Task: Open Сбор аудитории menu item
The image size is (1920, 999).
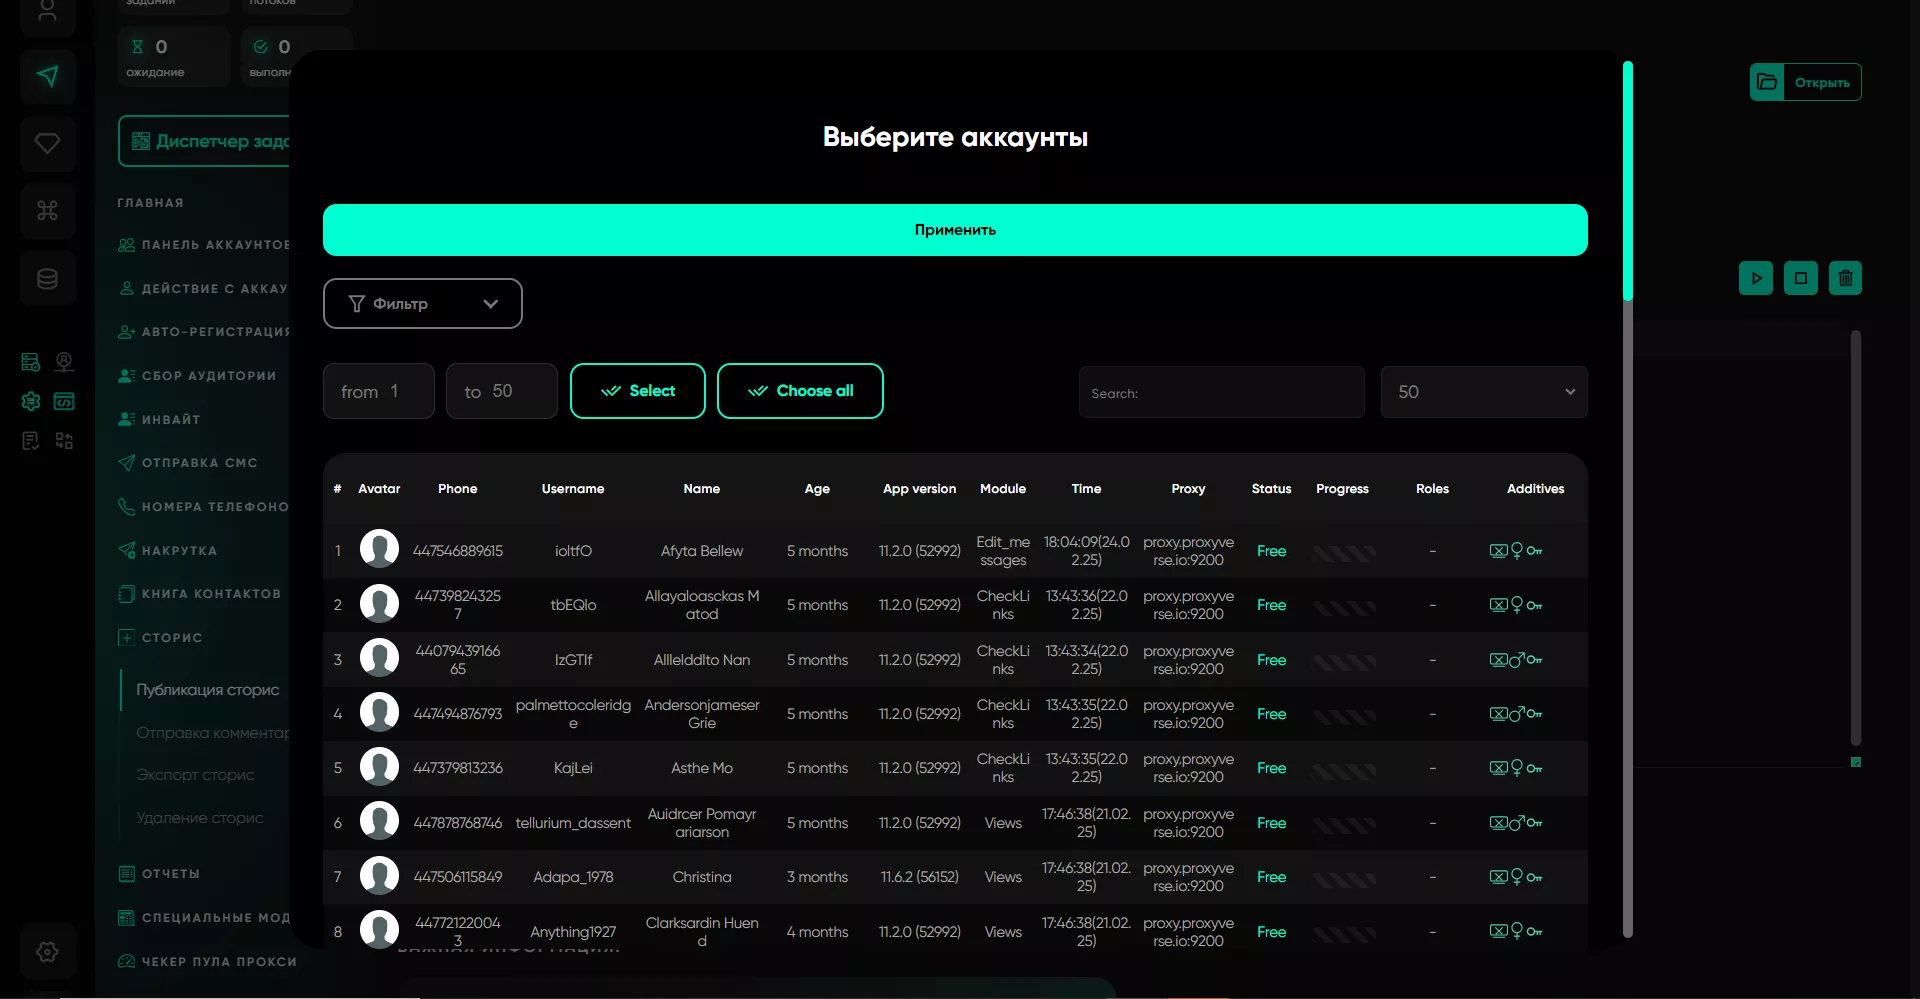Action: pyautogui.click(x=198, y=376)
